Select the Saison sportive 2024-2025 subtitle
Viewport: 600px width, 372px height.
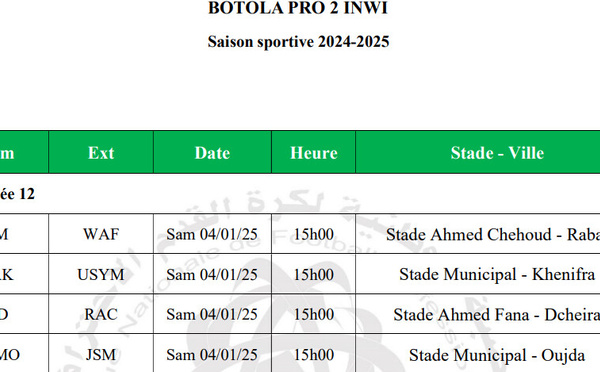pyautogui.click(x=298, y=41)
